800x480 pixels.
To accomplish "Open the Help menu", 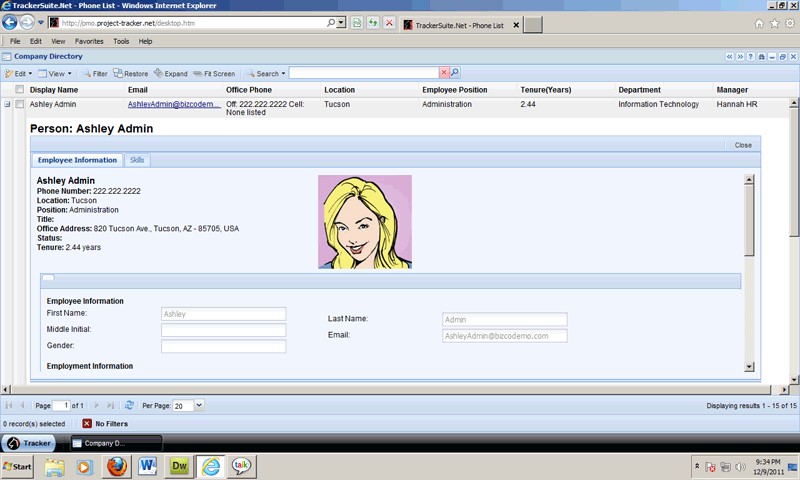I will pos(145,41).
